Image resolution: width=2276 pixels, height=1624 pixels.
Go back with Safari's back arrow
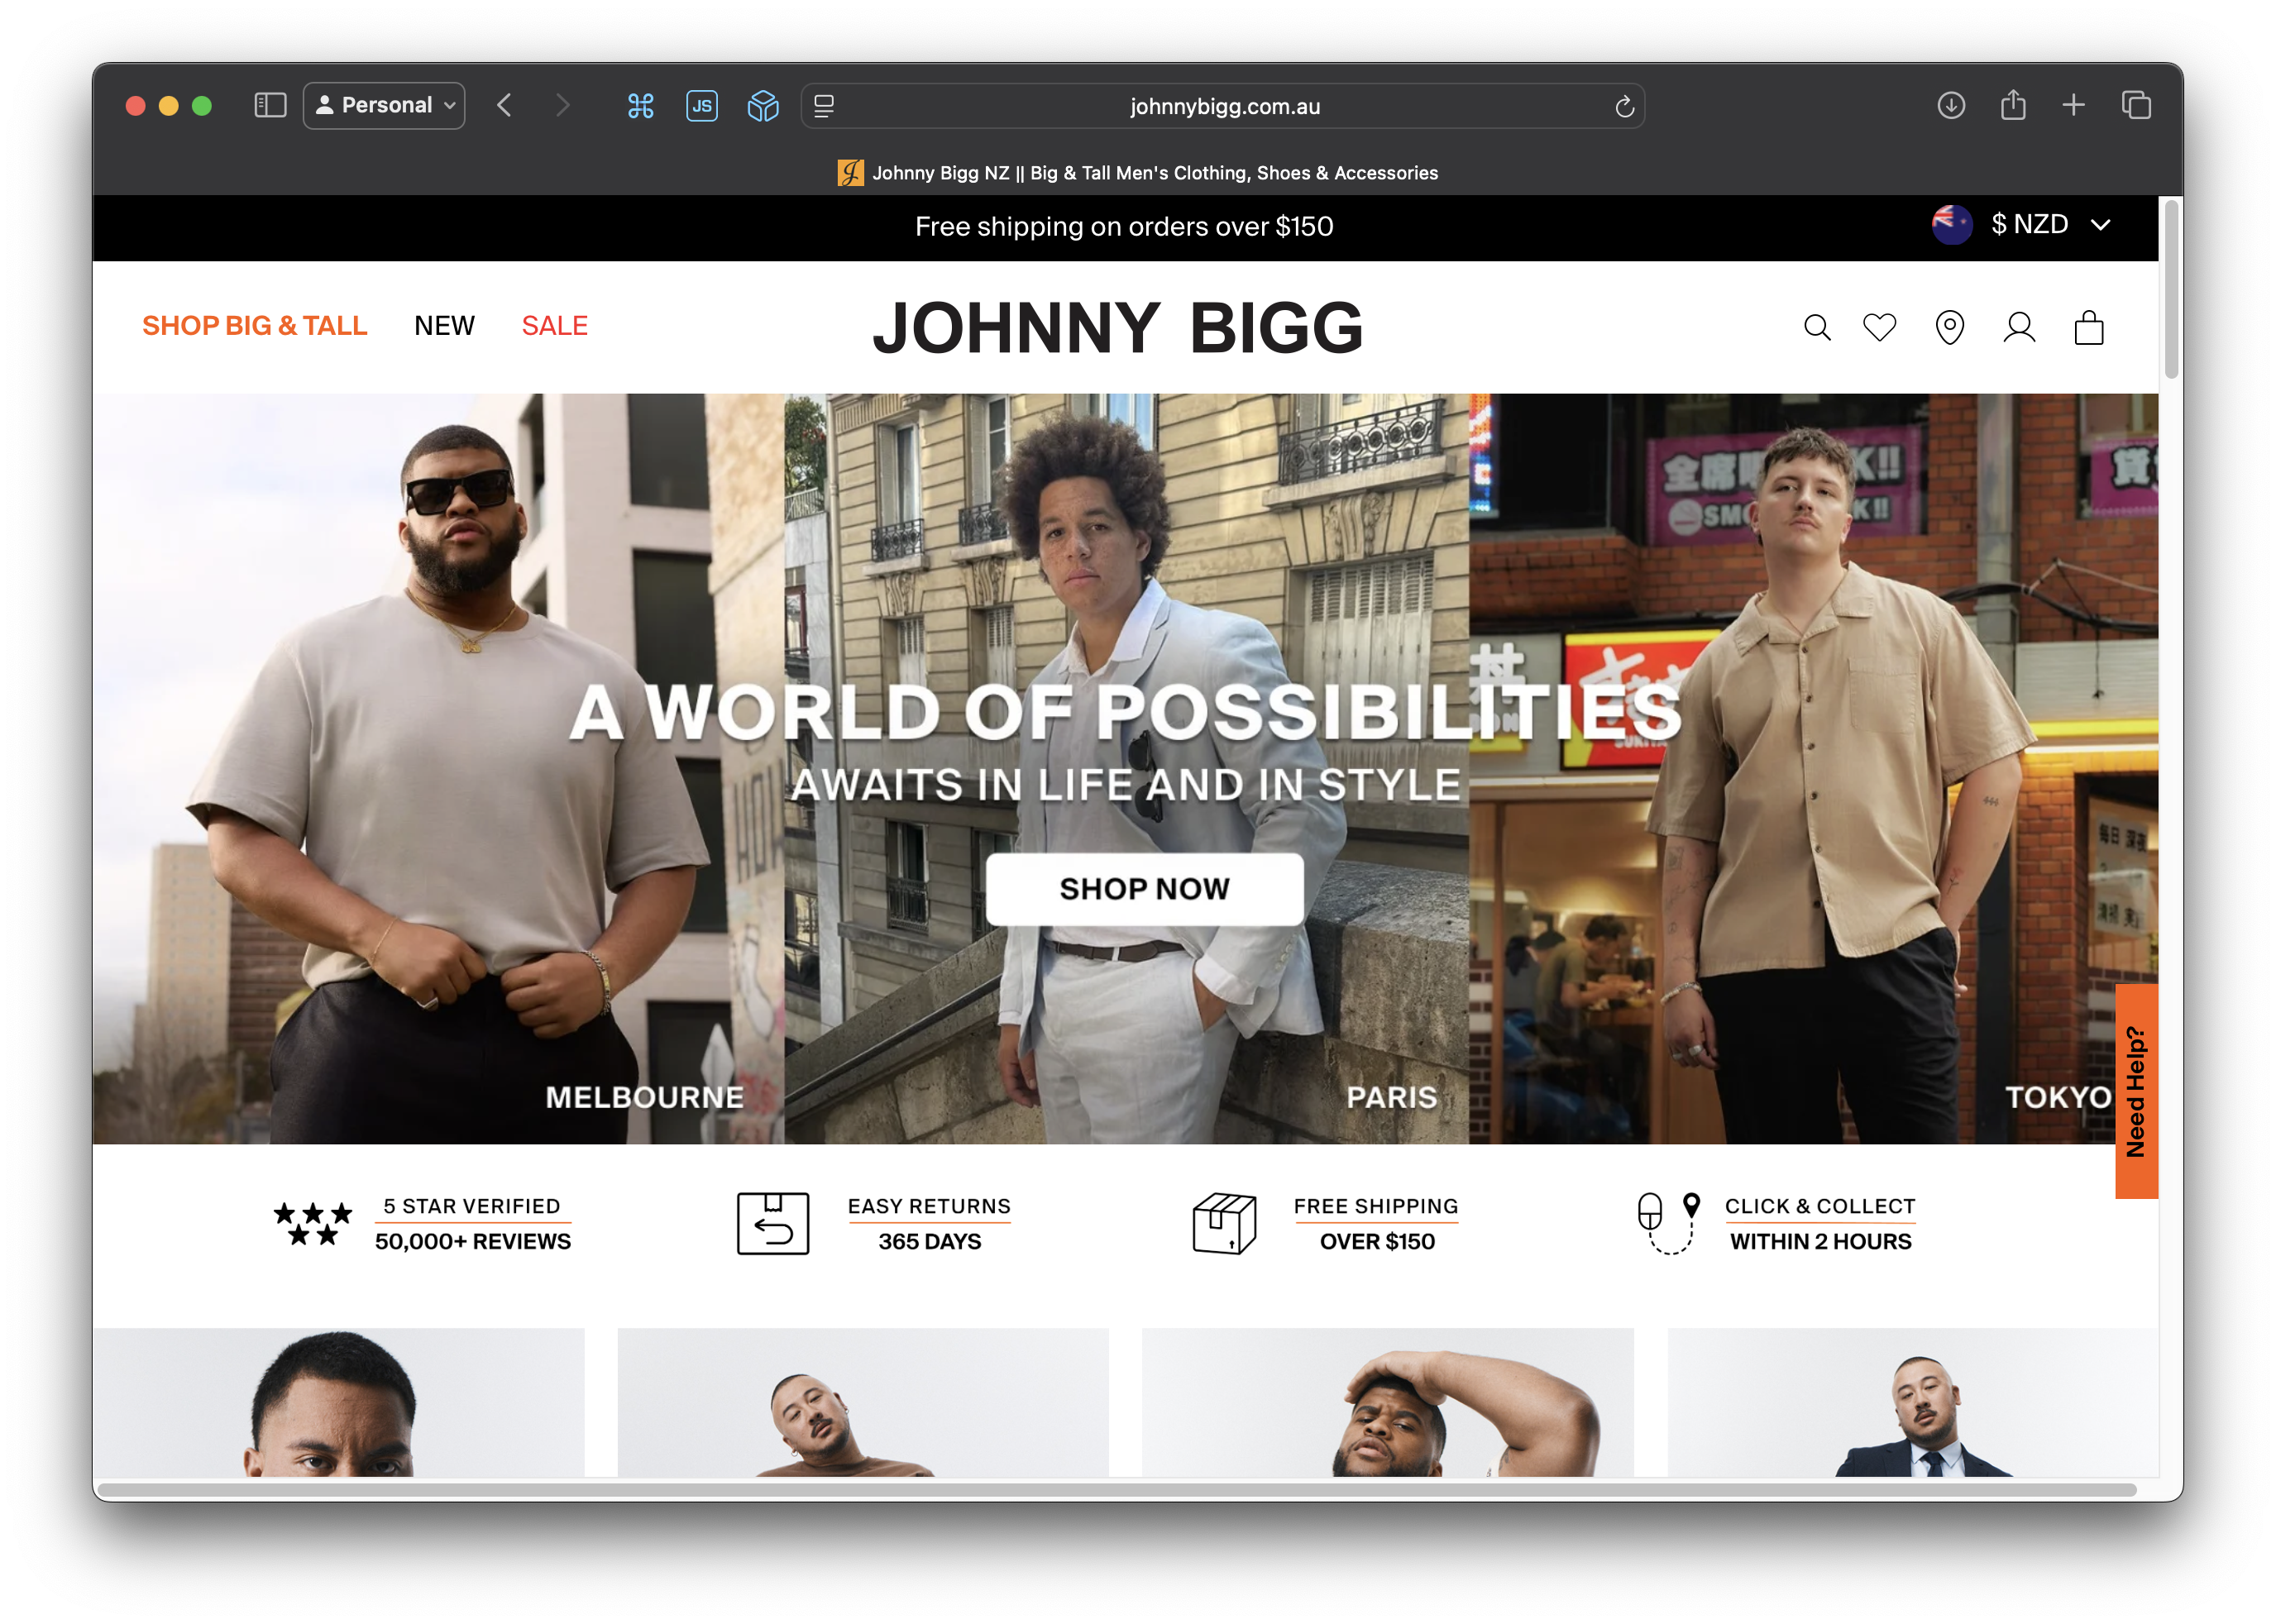505,106
